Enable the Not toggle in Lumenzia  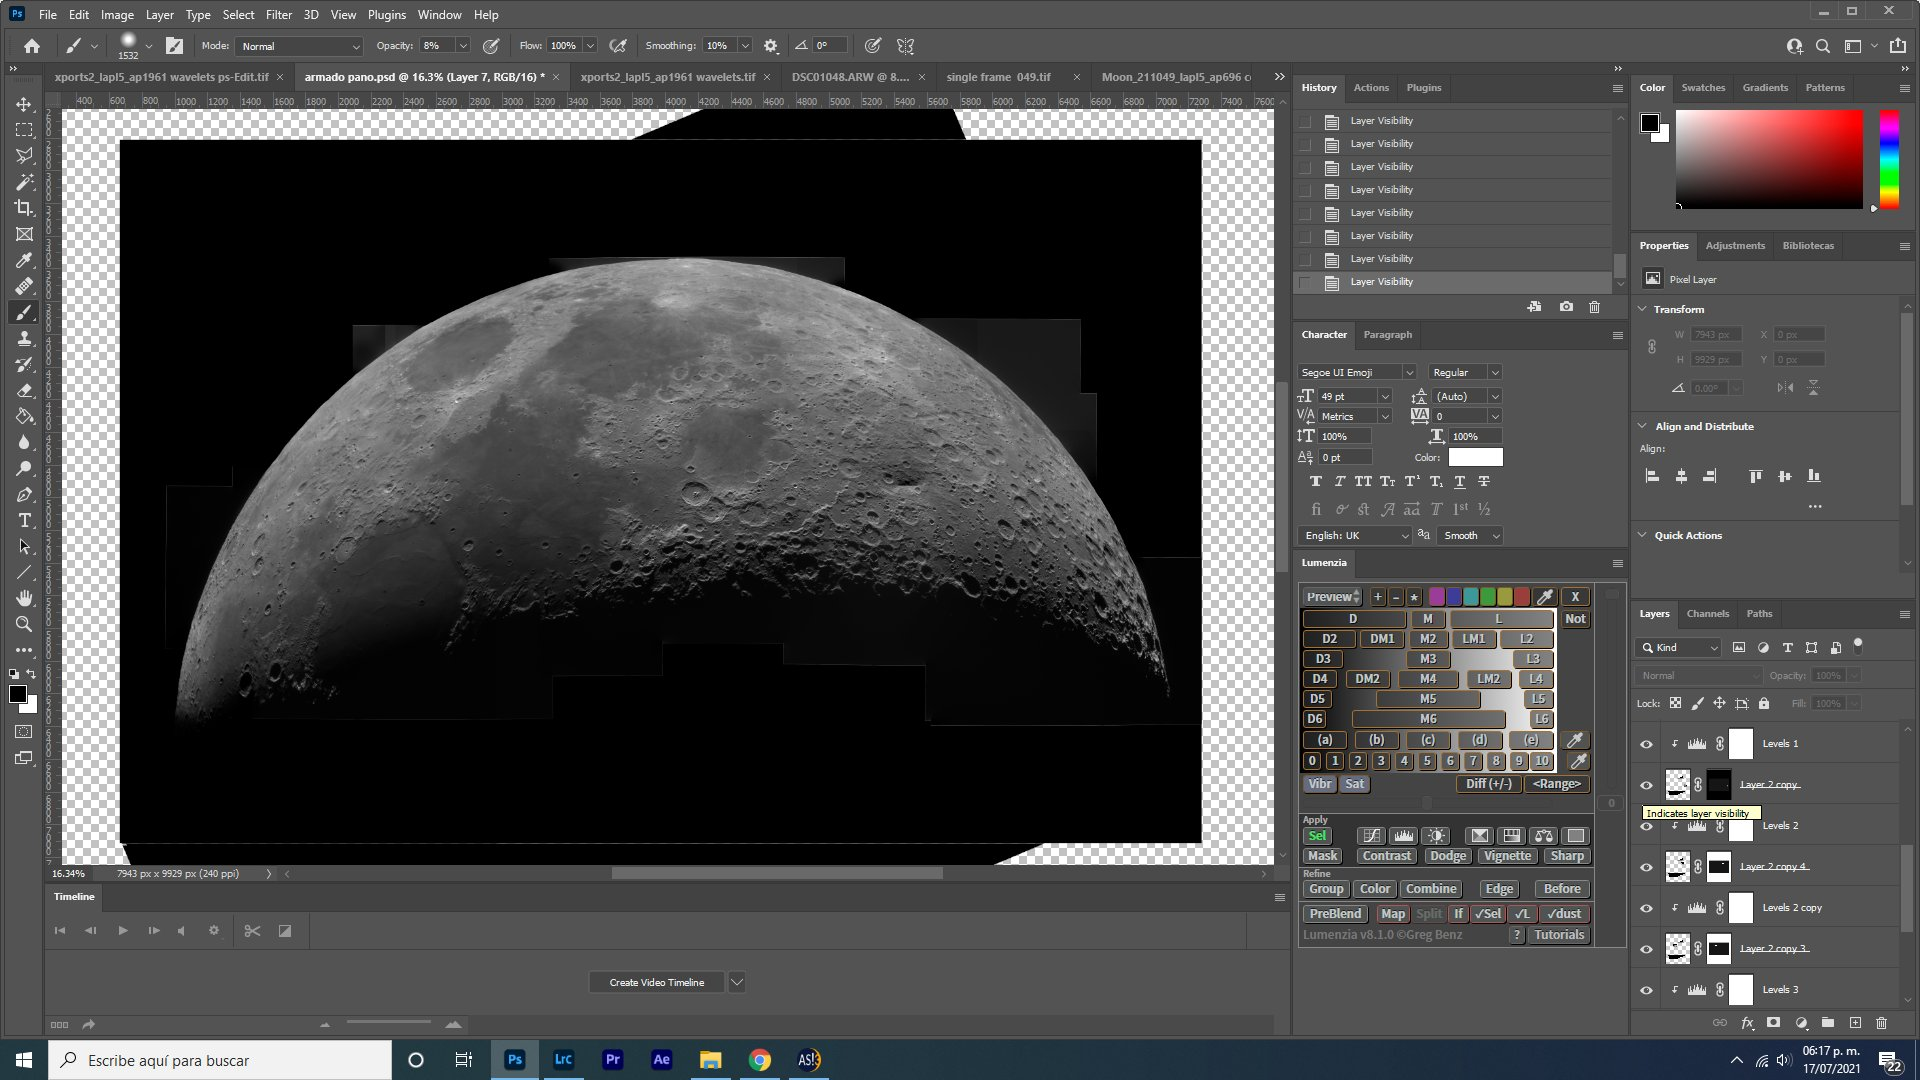click(x=1575, y=619)
